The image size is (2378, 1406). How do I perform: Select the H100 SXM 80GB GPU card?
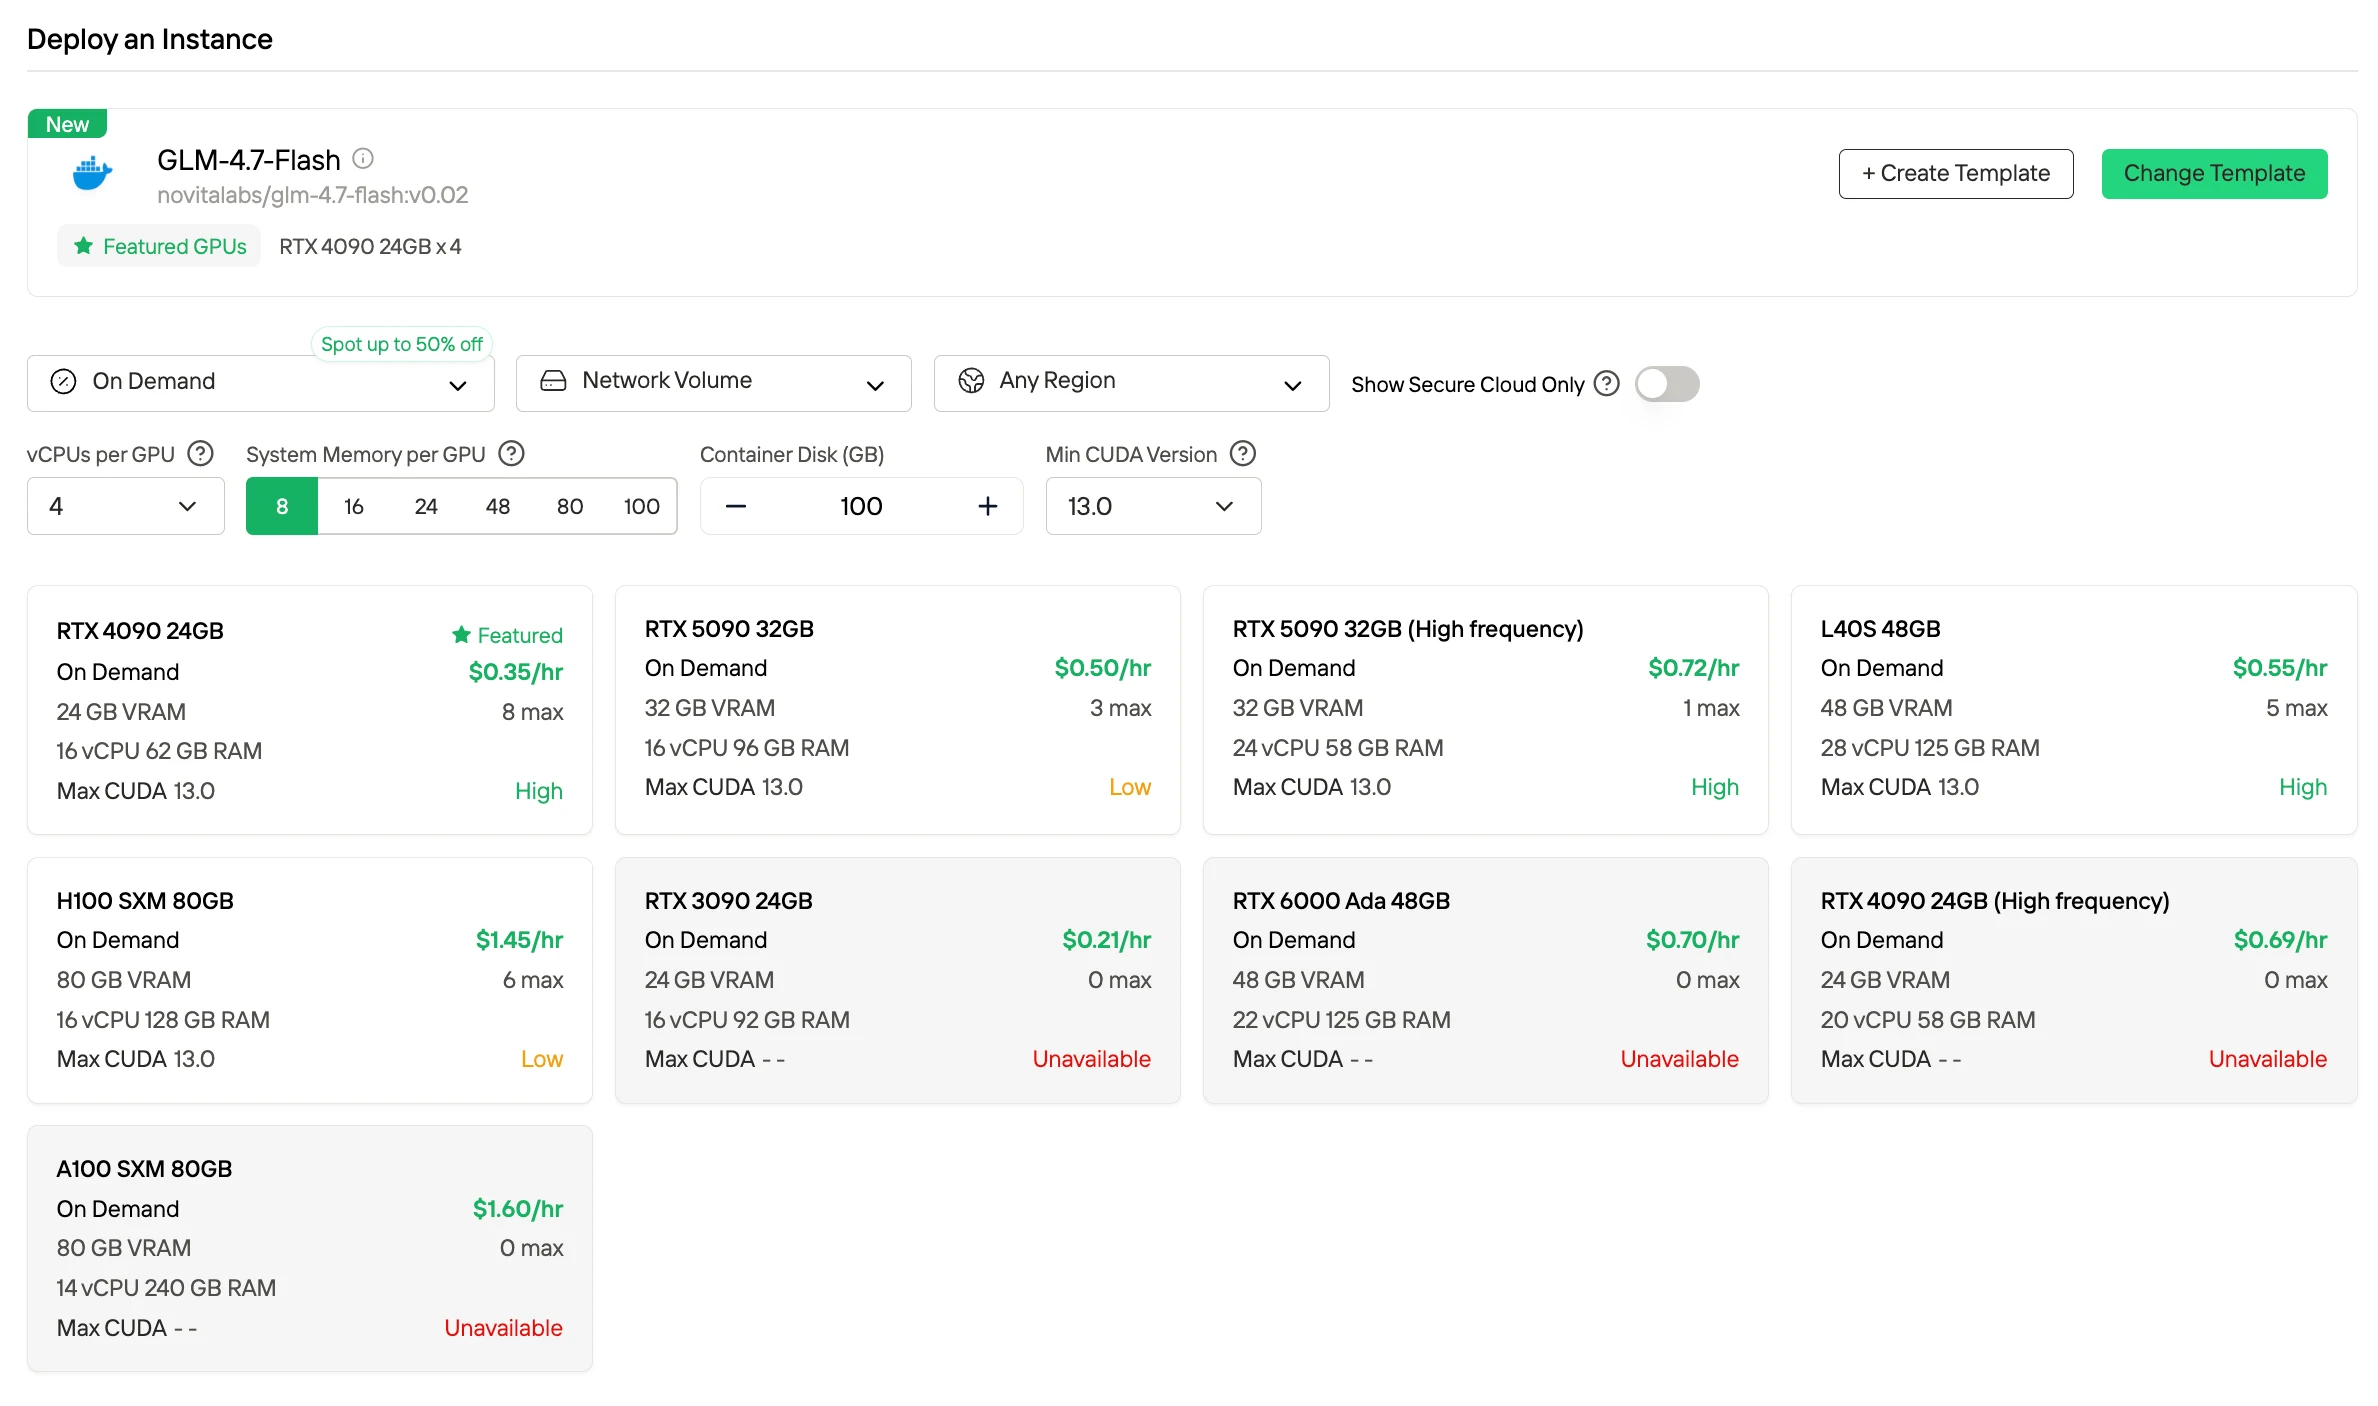tap(310, 980)
